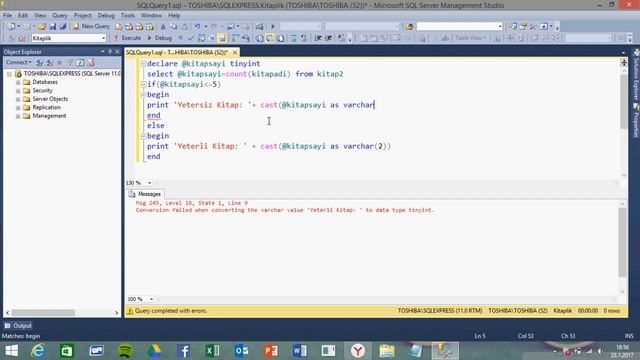This screenshot has height=360, width=640.
Task: Click the yellow find icon beside search box
Action: (x=409, y=27)
